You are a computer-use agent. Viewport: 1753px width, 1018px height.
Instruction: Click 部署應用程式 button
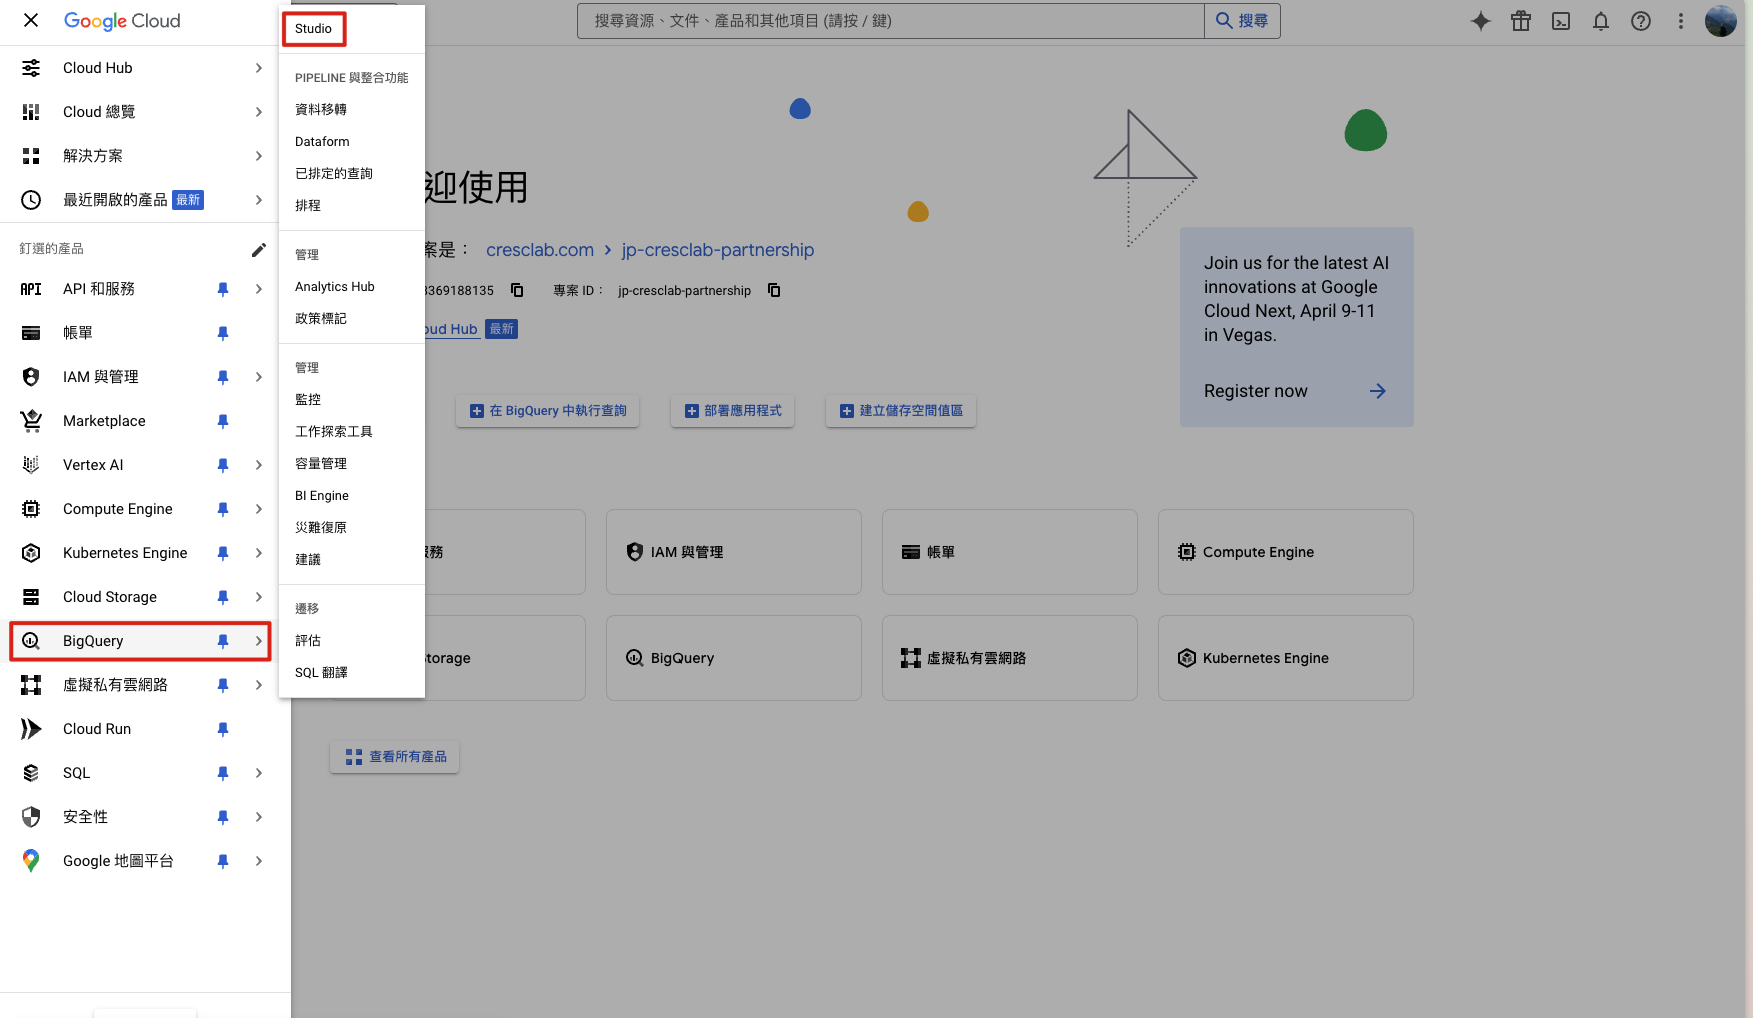[x=733, y=411]
